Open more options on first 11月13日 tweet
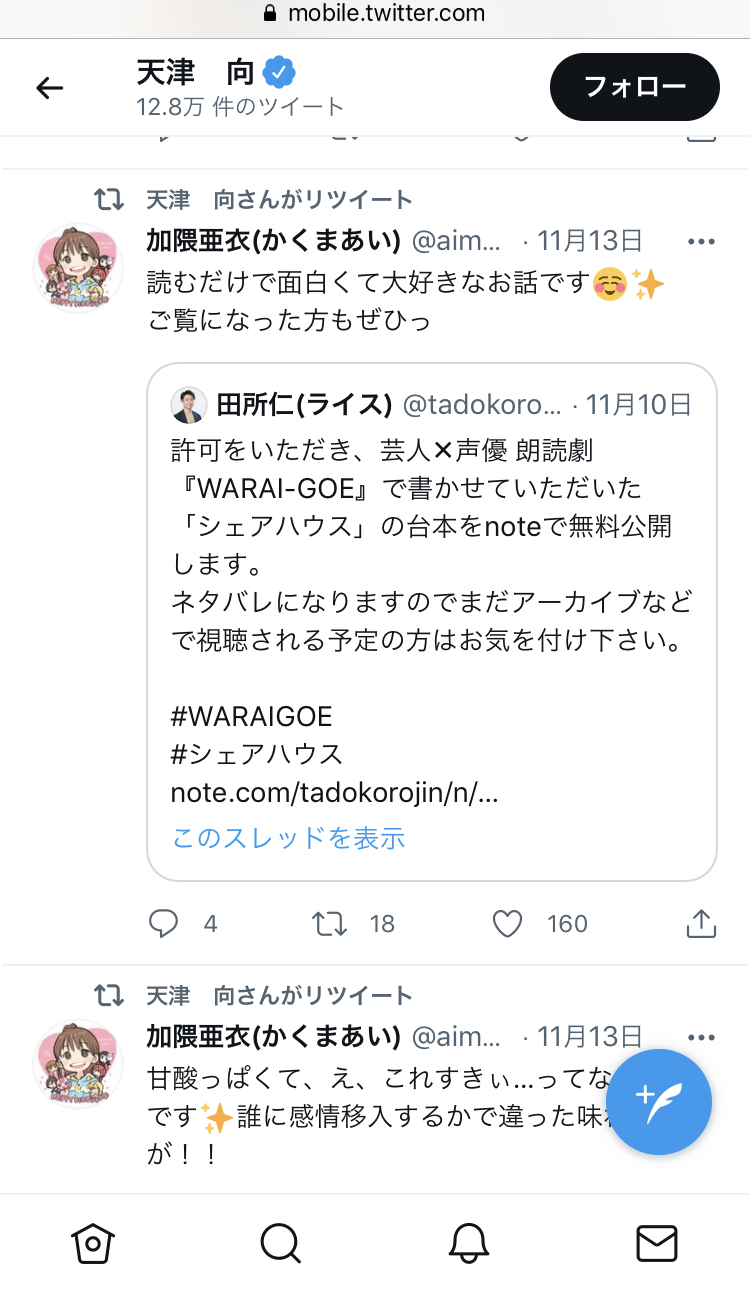This screenshot has height=1293, width=750. tap(702, 241)
